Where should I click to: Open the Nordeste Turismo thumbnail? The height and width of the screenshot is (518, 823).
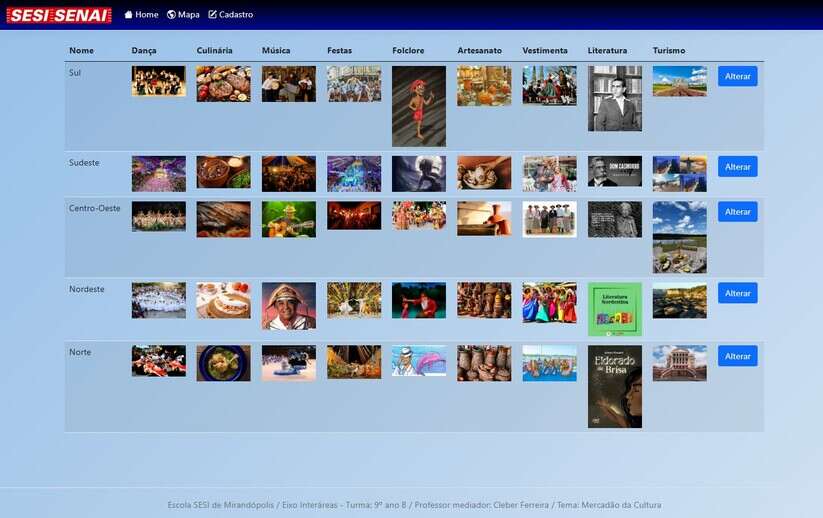680,300
